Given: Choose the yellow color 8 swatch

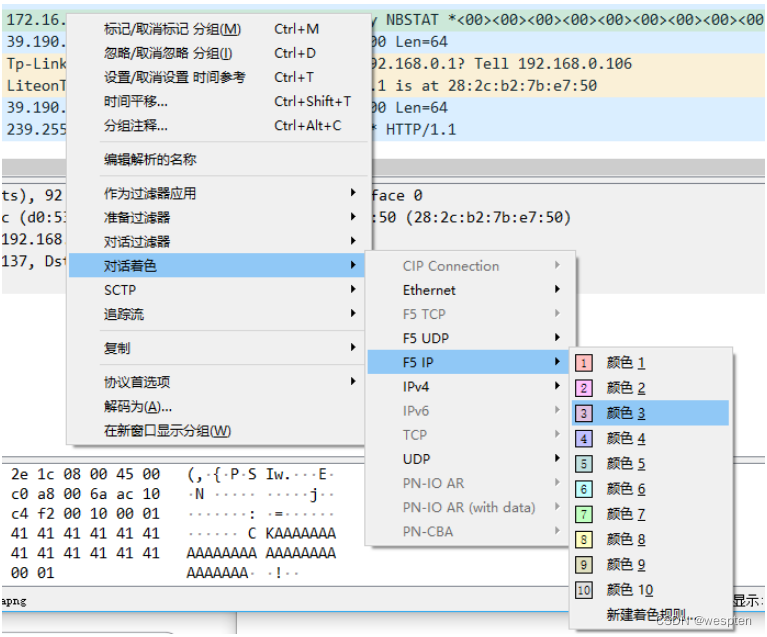Looking at the screenshot, I should [x=584, y=540].
